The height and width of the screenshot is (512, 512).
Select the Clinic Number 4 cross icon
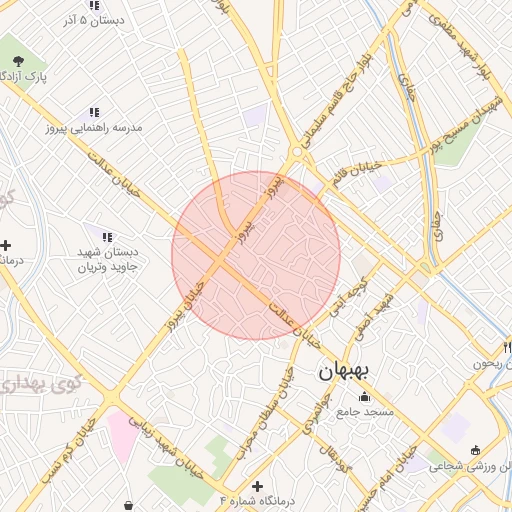[x=257, y=486]
